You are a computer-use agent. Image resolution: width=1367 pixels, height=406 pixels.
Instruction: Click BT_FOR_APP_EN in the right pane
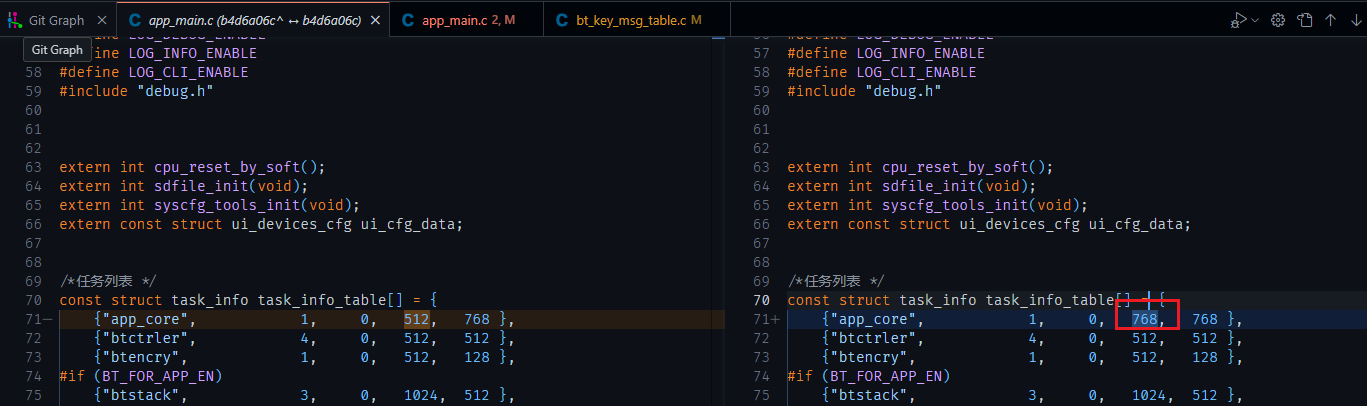pyautogui.click(x=886, y=377)
